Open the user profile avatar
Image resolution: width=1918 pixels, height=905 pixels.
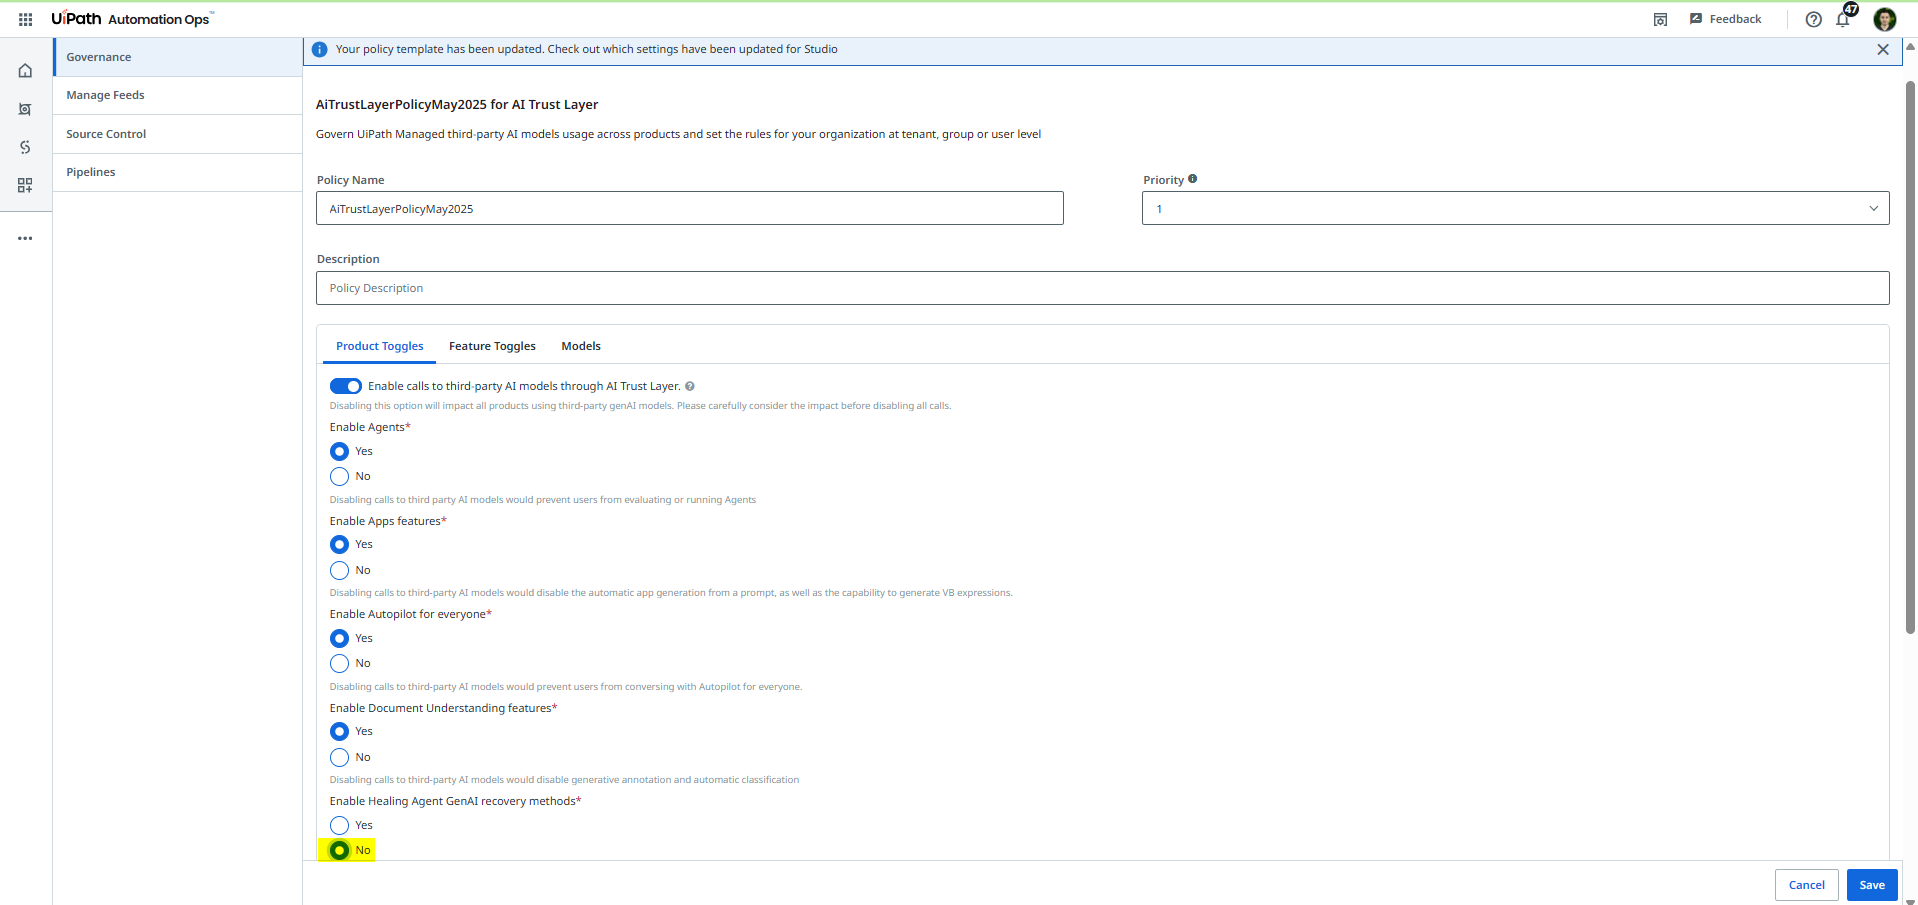1884,19
